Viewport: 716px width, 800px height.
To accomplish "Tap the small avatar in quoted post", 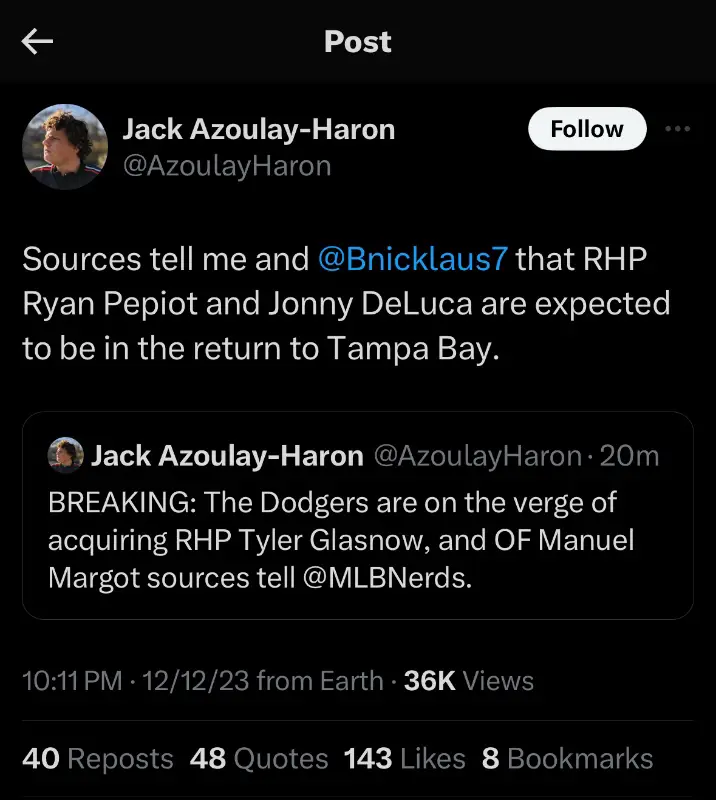I will pos(65,456).
